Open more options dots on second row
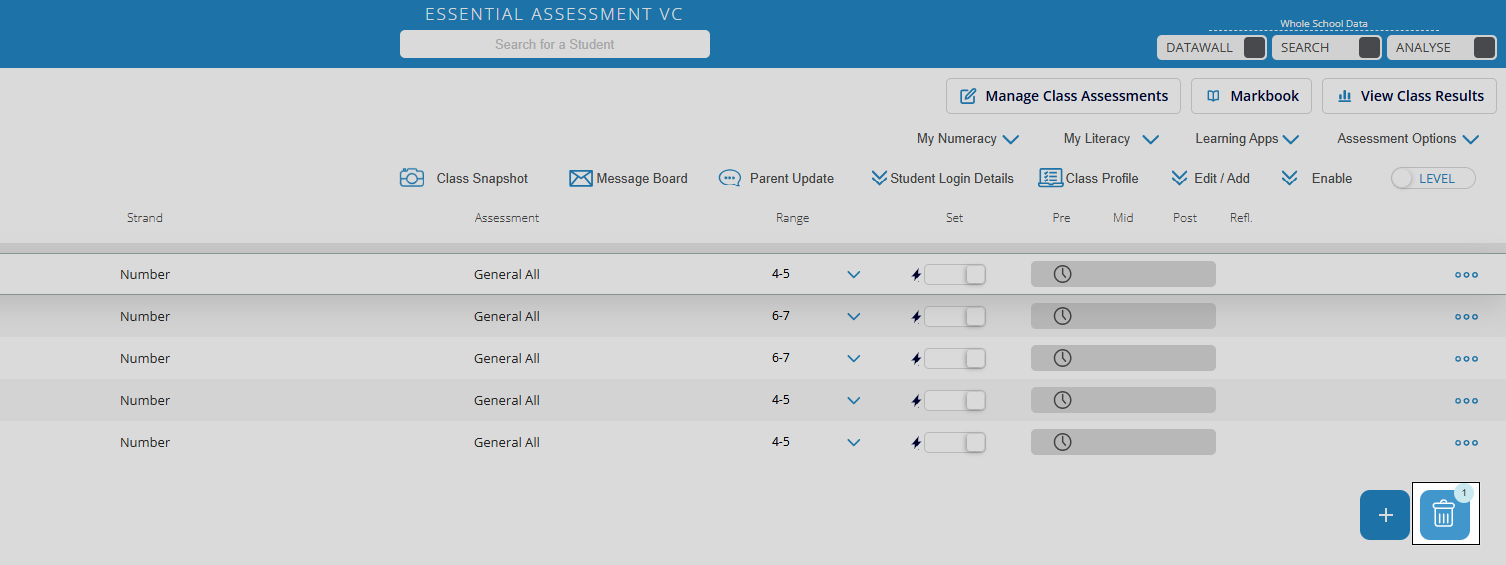 (x=1466, y=316)
